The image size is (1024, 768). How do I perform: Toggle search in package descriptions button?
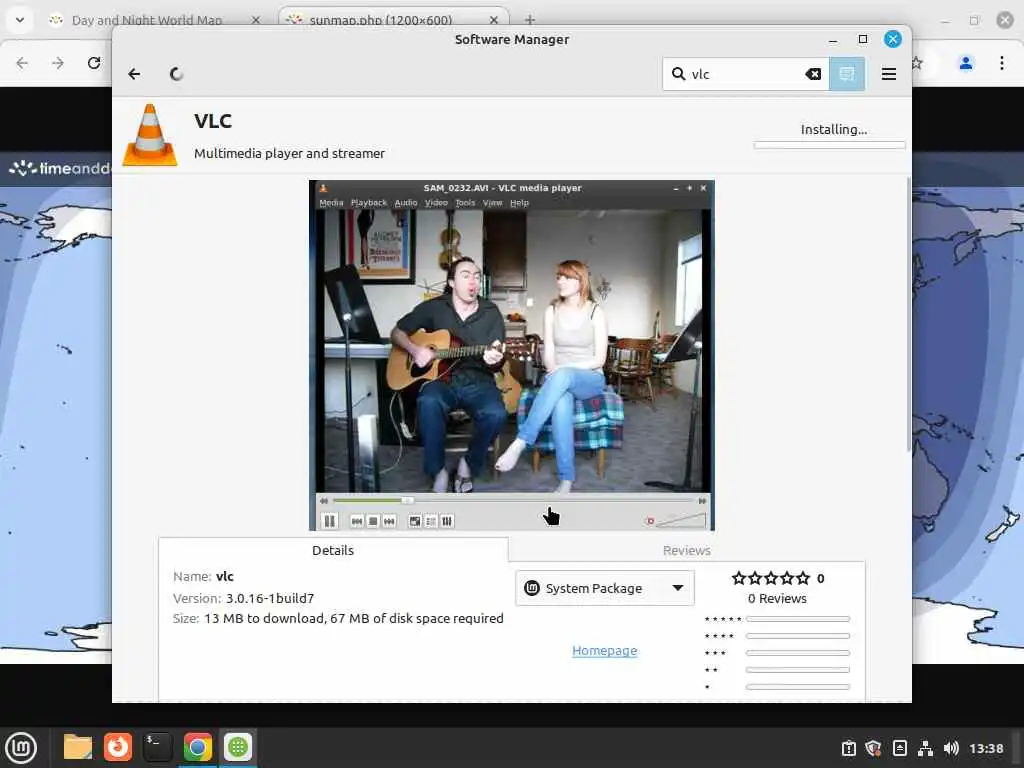click(x=847, y=74)
